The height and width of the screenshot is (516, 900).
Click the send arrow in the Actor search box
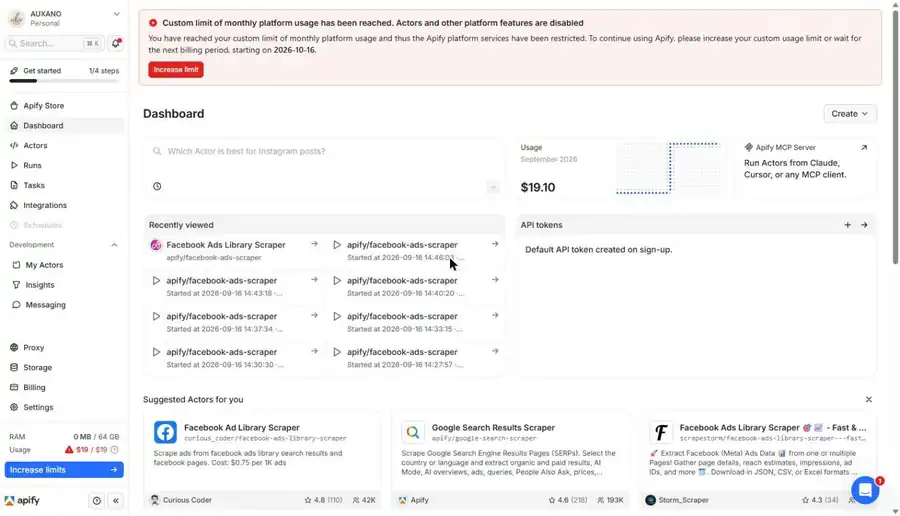[x=492, y=187]
